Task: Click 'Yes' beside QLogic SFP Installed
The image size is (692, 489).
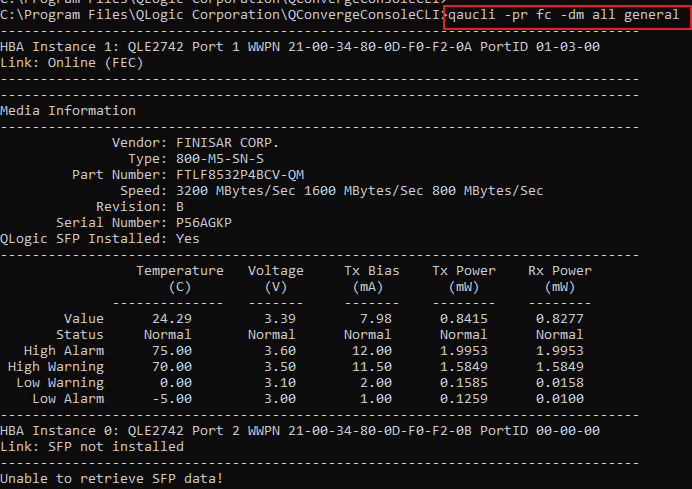Action: coord(188,239)
